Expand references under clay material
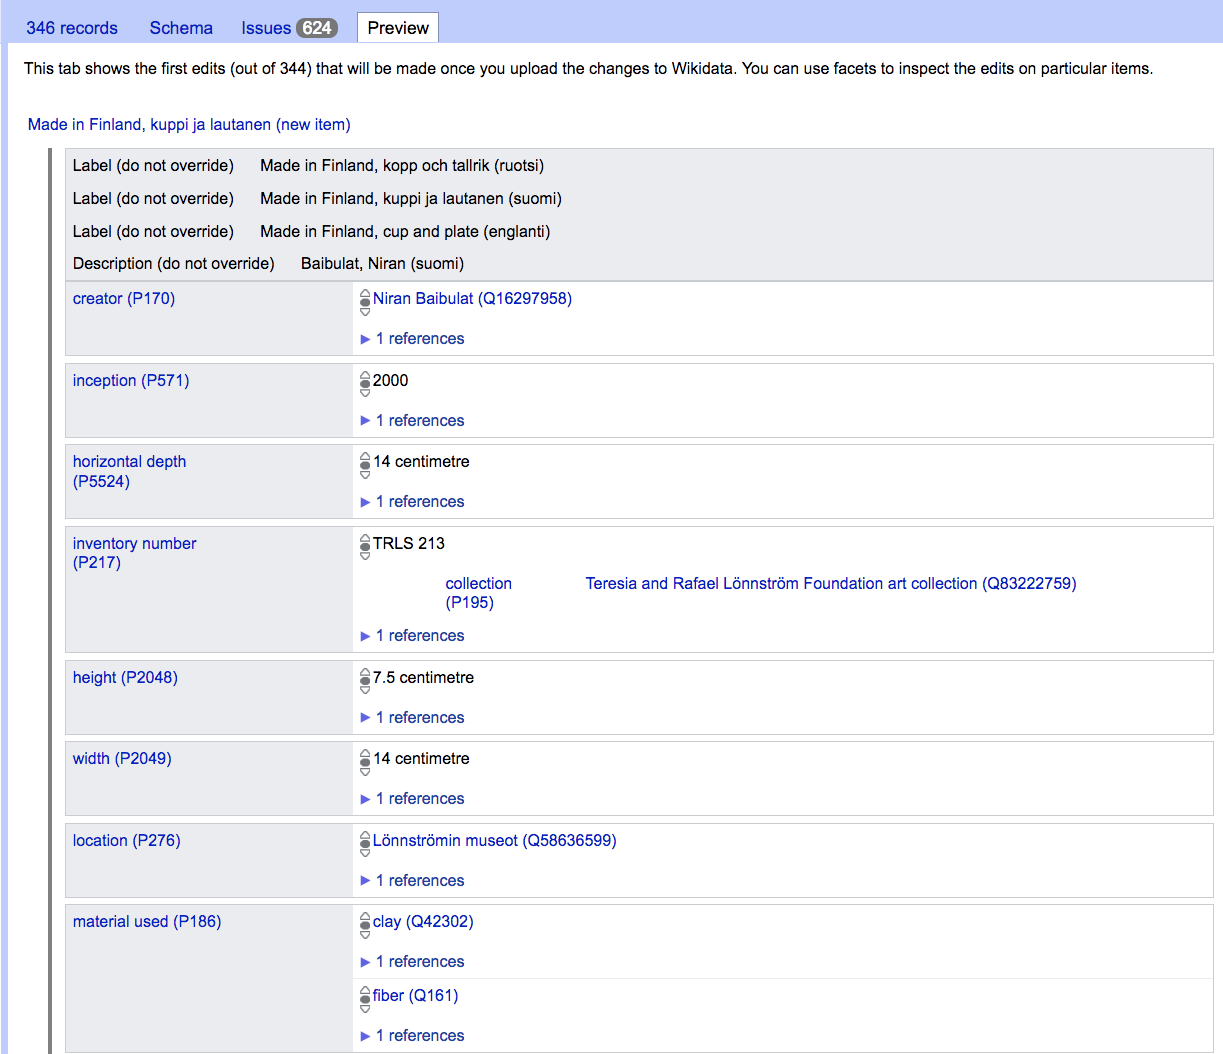1223x1054 pixels. pyautogui.click(x=412, y=962)
